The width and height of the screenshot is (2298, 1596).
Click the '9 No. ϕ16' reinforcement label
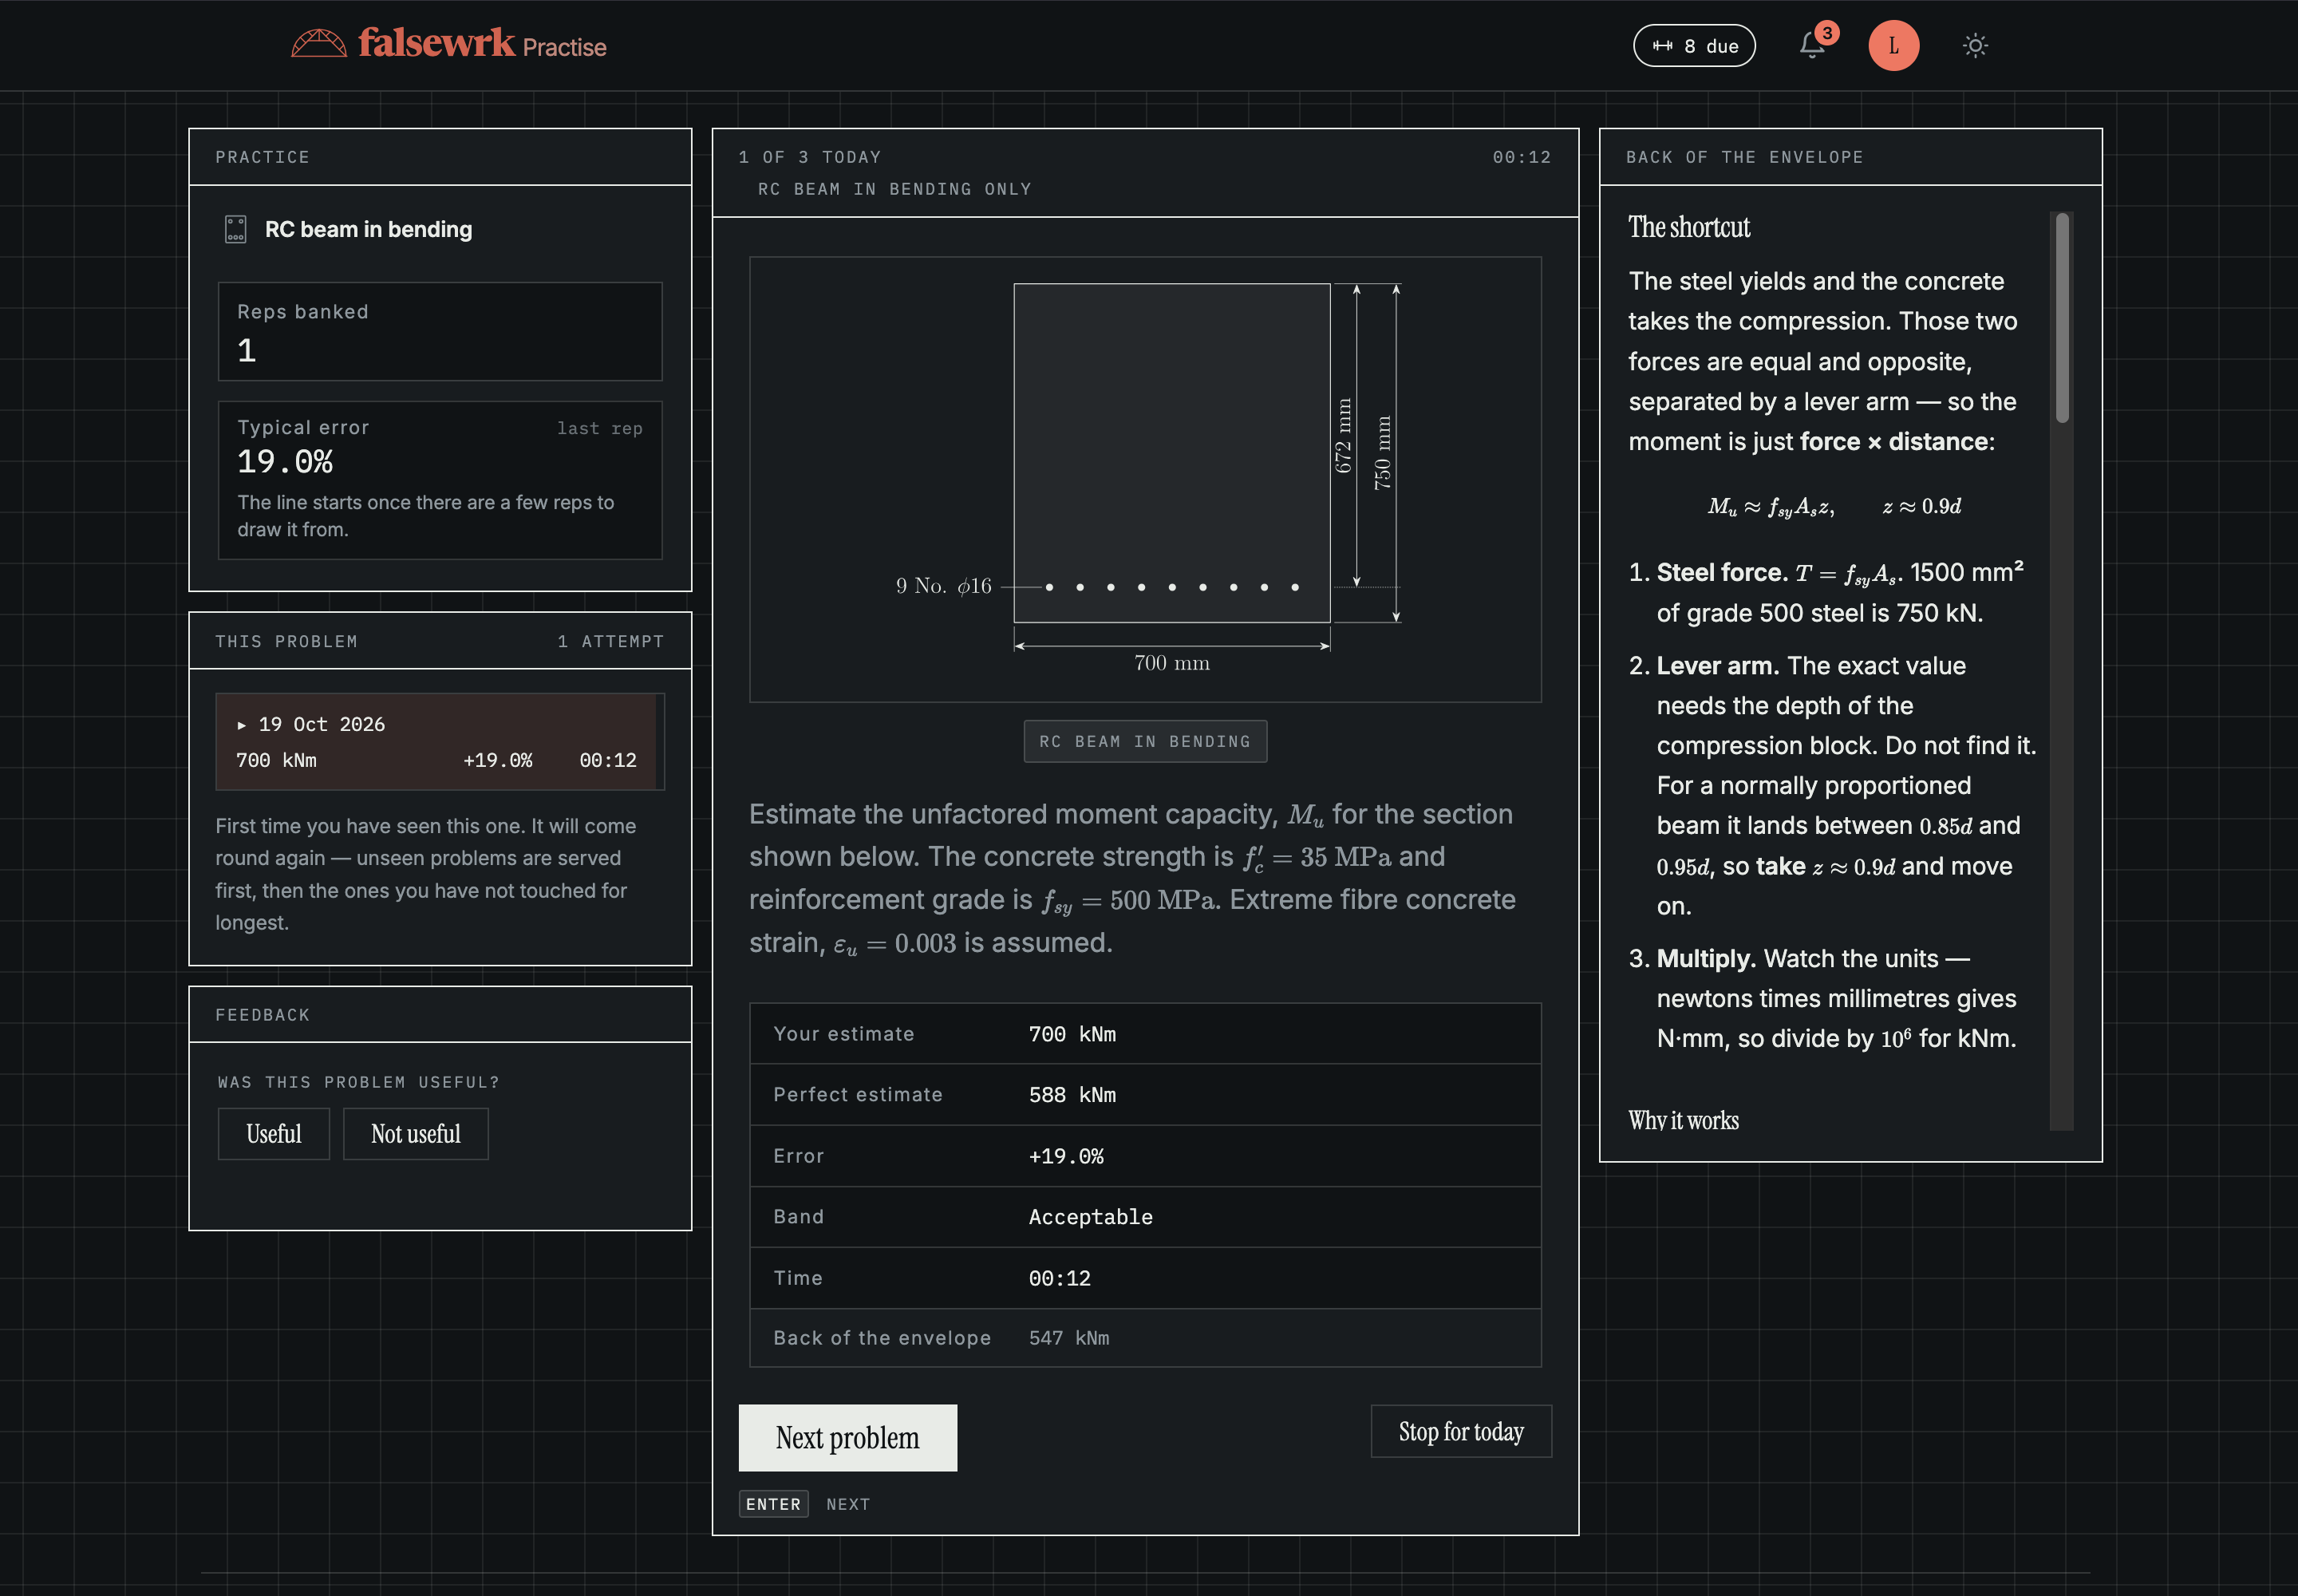pyautogui.click(x=943, y=586)
